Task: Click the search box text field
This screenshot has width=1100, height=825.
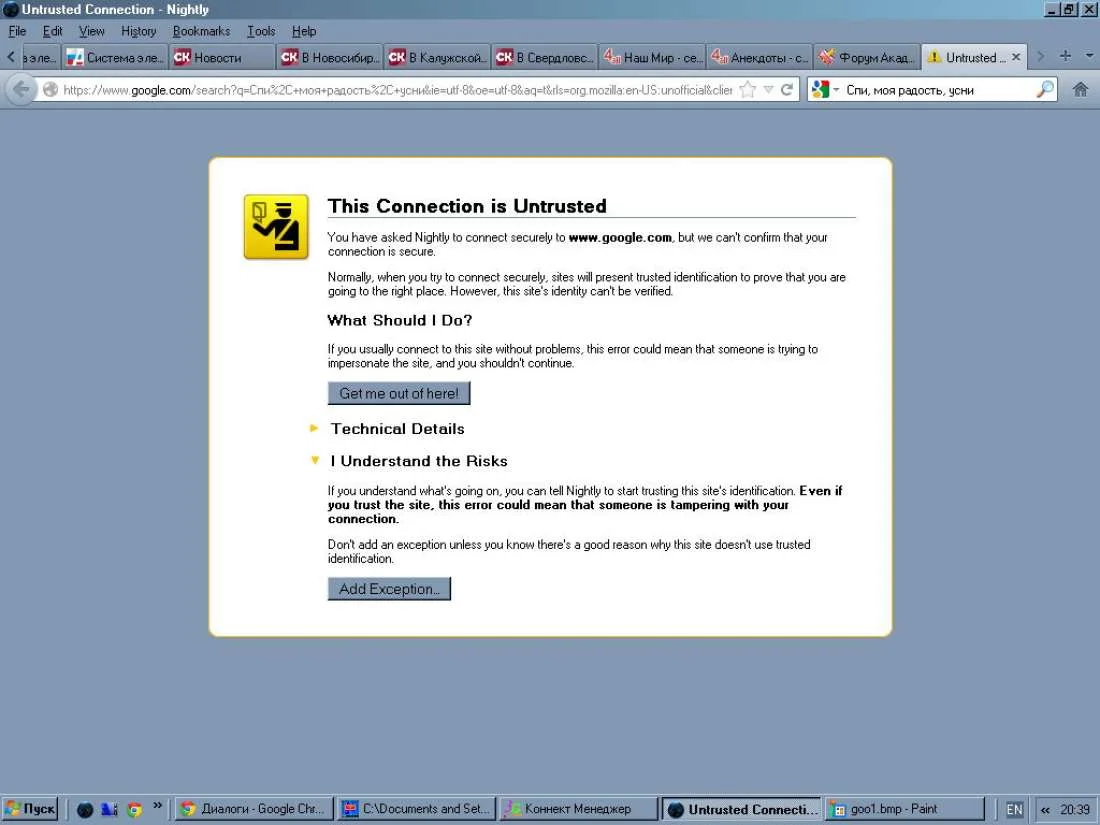Action: point(938,90)
